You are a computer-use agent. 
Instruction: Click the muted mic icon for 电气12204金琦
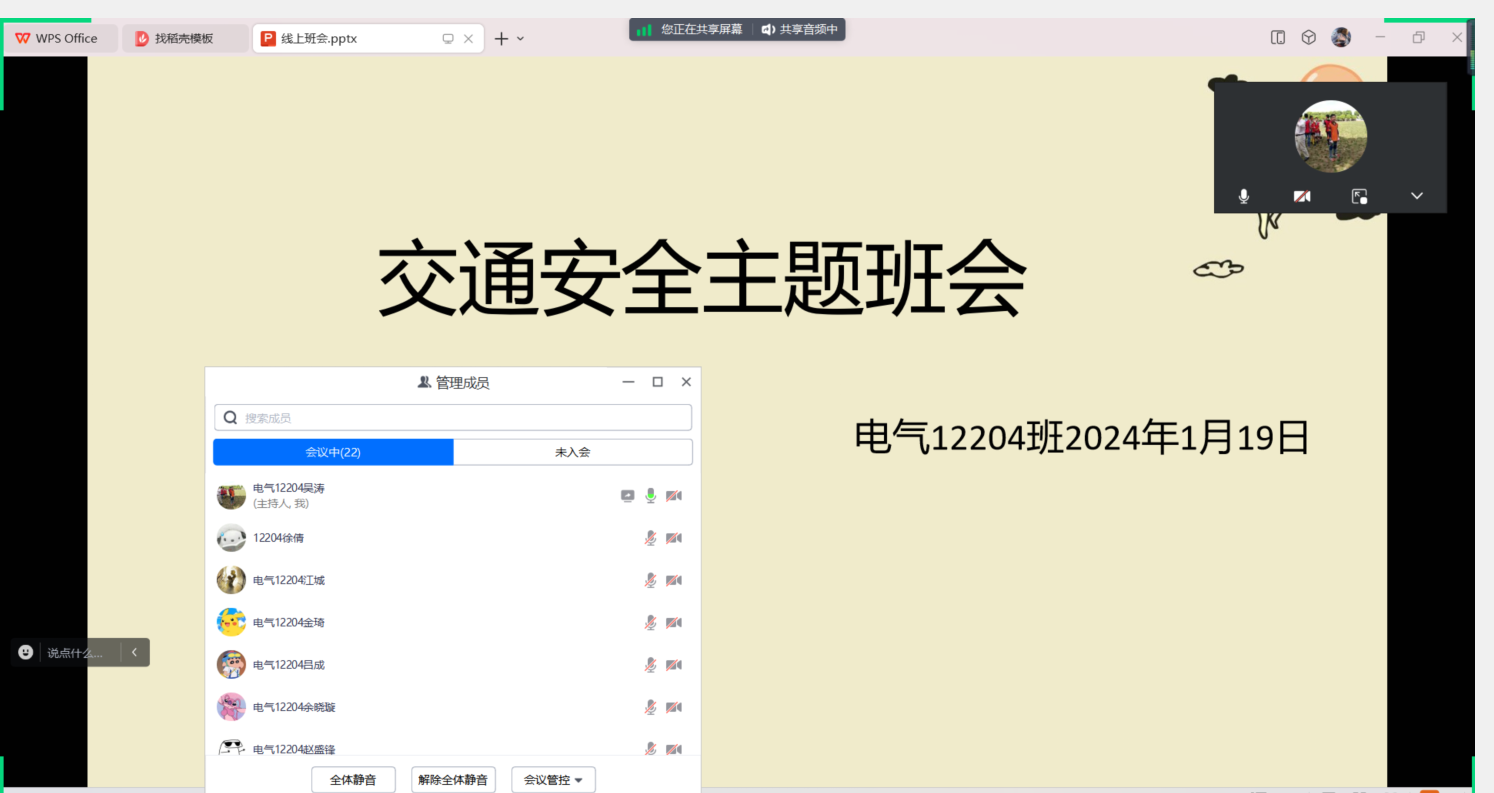point(650,622)
